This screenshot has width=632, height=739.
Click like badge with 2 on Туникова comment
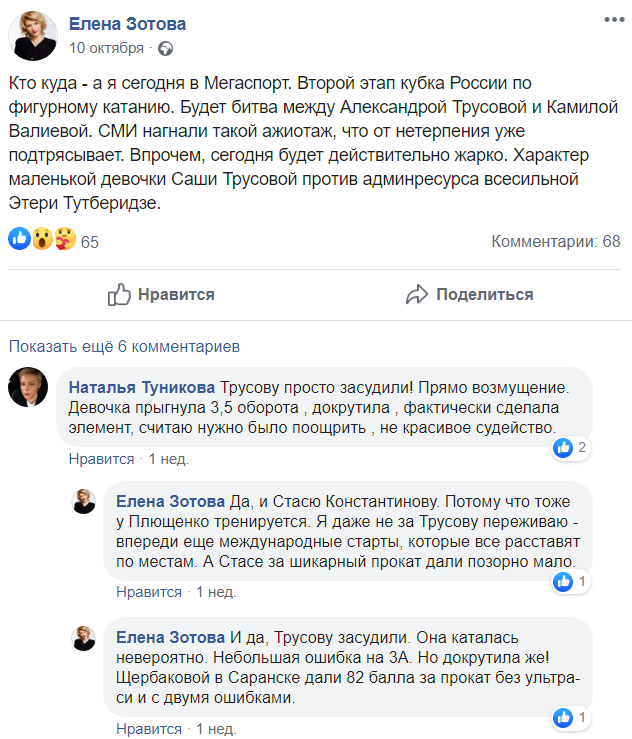[568, 449]
